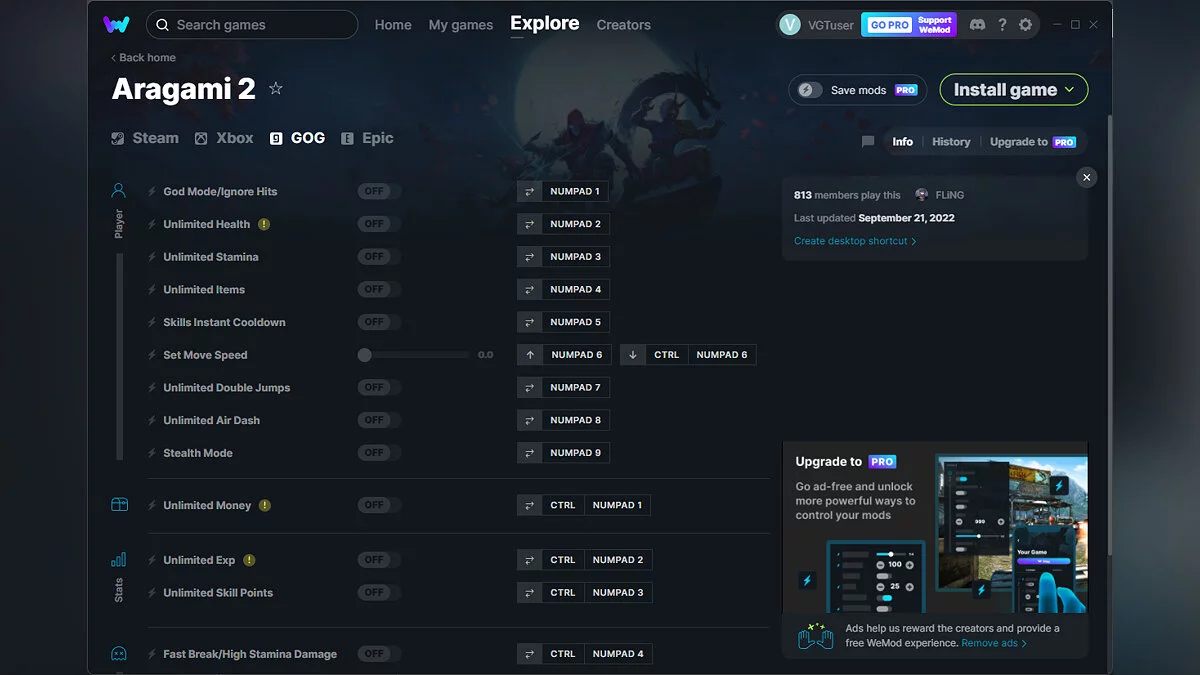Click FLiNG creator name
The image size is (1200, 675).
point(950,195)
